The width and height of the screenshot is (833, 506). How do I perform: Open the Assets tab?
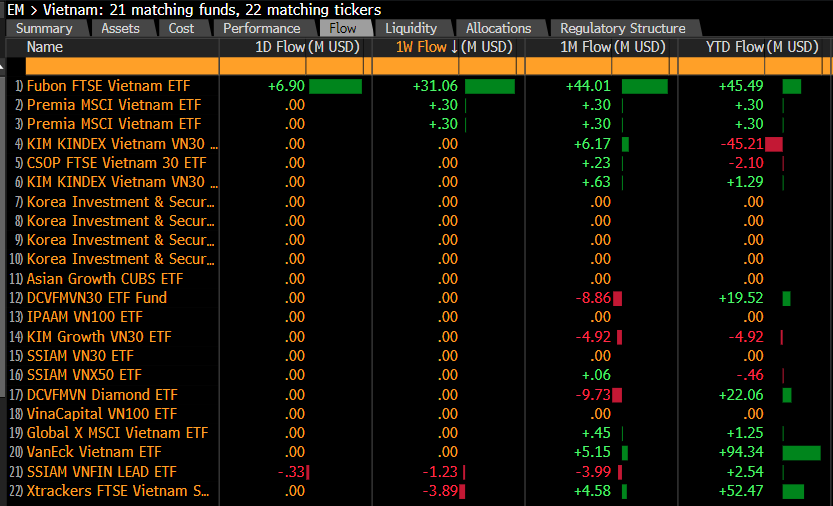coord(121,29)
